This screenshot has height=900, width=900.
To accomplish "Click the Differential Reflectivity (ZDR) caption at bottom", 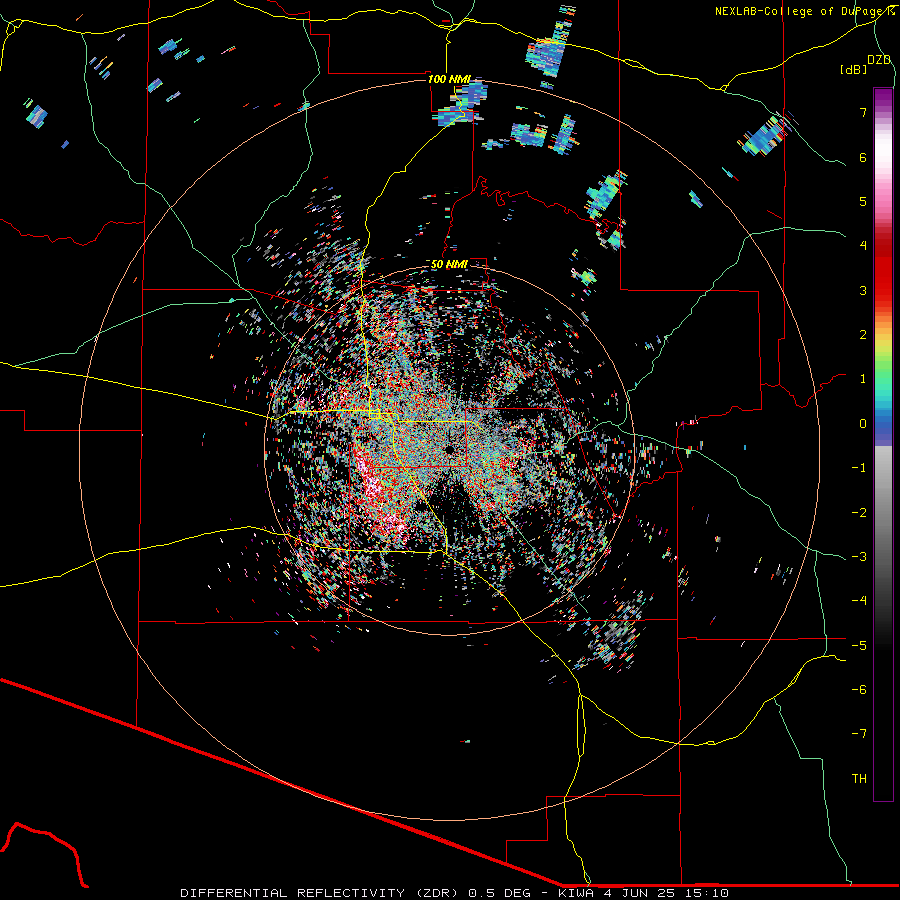I will click(455, 893).
